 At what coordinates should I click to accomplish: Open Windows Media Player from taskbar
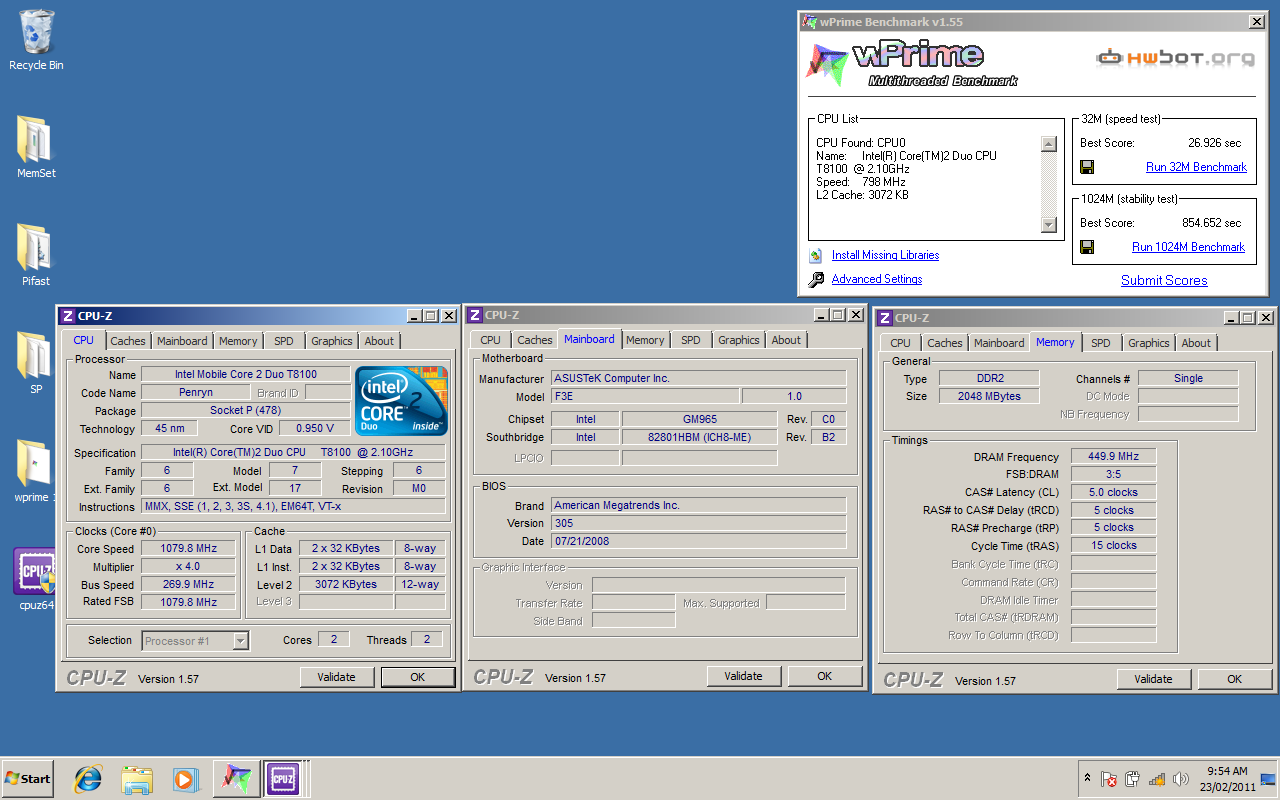click(x=185, y=779)
